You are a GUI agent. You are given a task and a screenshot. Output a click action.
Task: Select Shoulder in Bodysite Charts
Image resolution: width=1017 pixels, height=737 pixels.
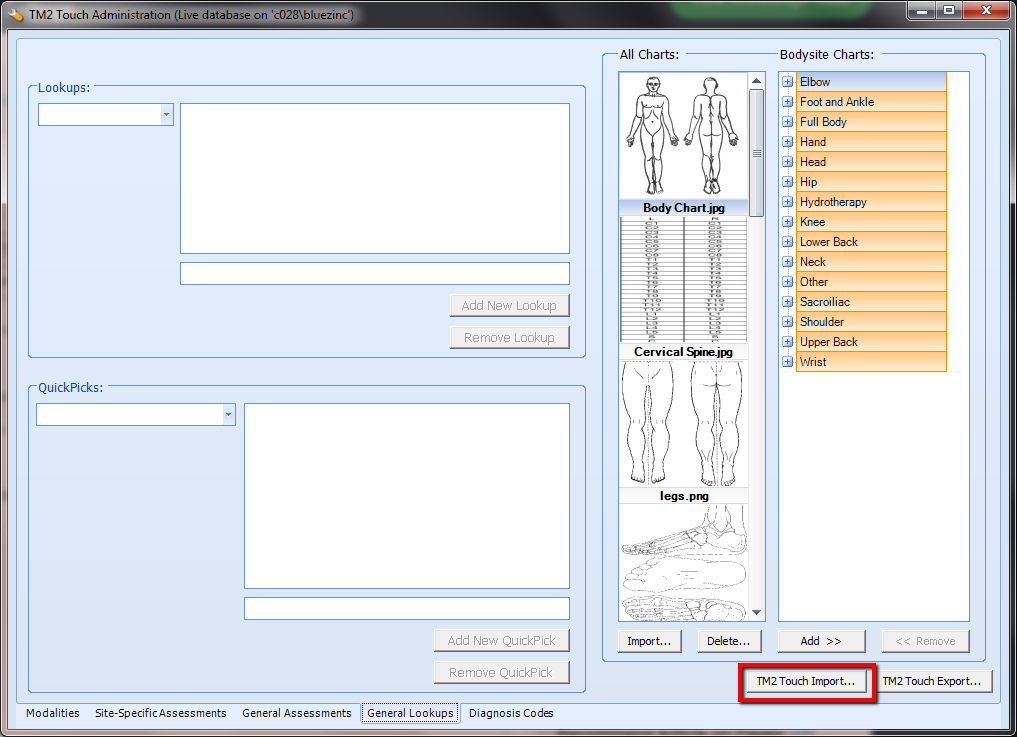tap(871, 322)
